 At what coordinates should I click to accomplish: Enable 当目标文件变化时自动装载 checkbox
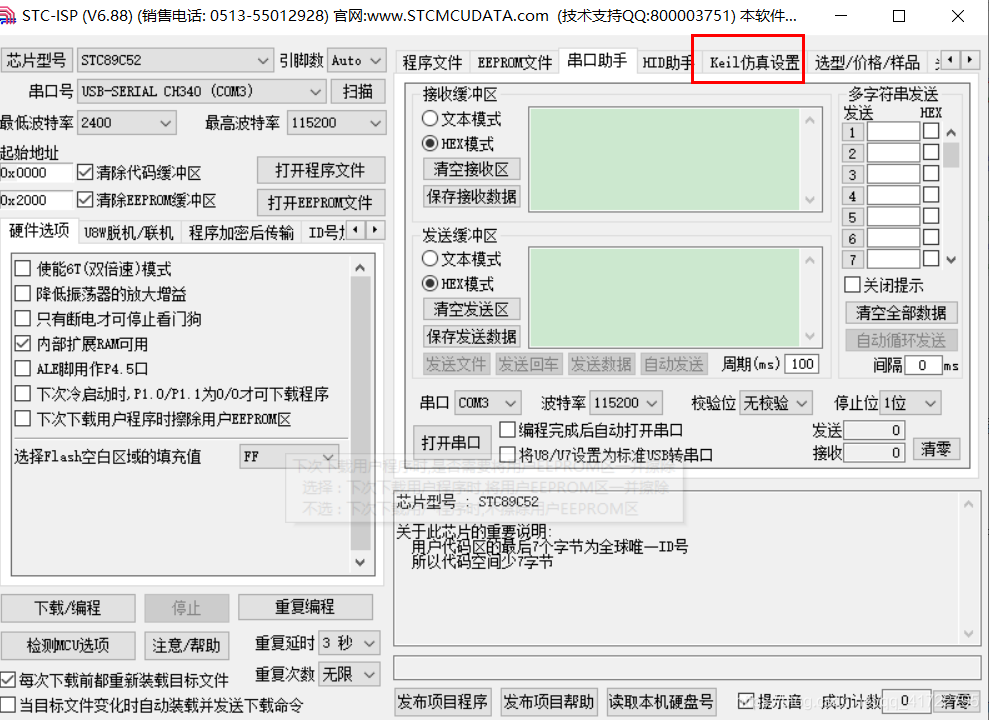point(8,704)
